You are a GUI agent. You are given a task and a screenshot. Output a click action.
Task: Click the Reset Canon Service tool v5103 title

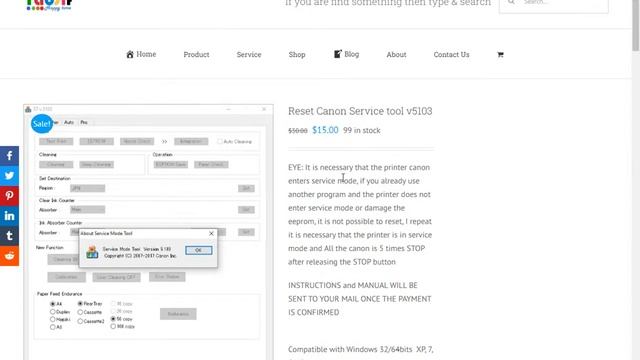360,111
